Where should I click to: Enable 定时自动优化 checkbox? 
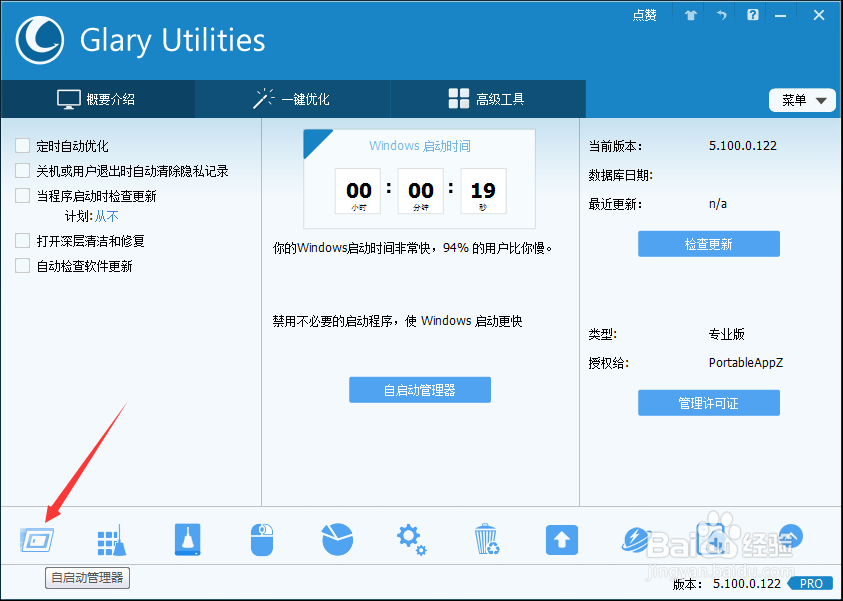click(23, 146)
